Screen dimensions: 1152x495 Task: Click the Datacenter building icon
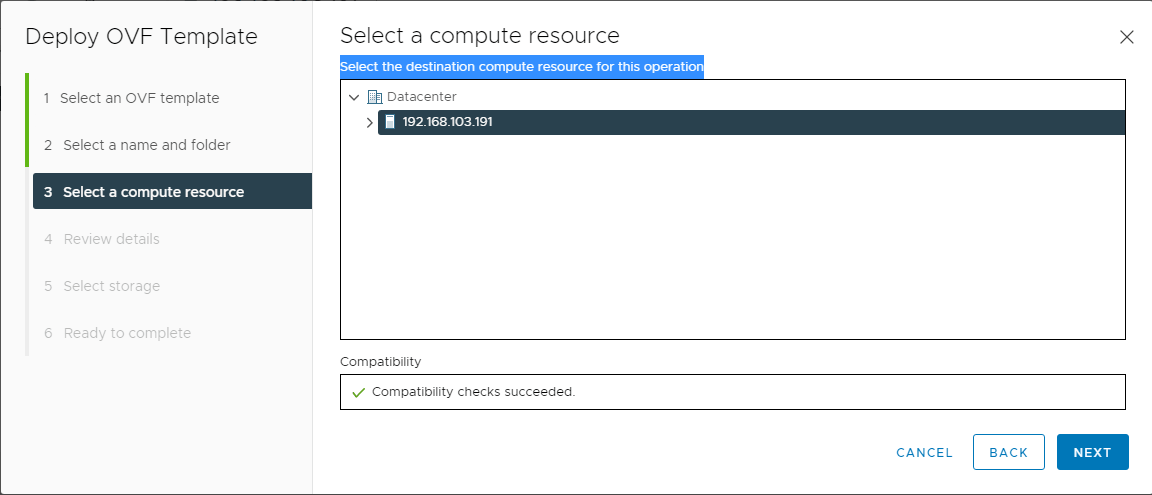[x=375, y=97]
